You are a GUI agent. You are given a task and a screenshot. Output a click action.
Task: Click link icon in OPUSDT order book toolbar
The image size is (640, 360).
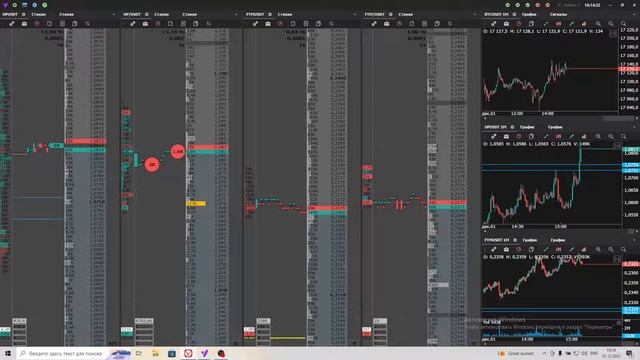tap(11, 24)
